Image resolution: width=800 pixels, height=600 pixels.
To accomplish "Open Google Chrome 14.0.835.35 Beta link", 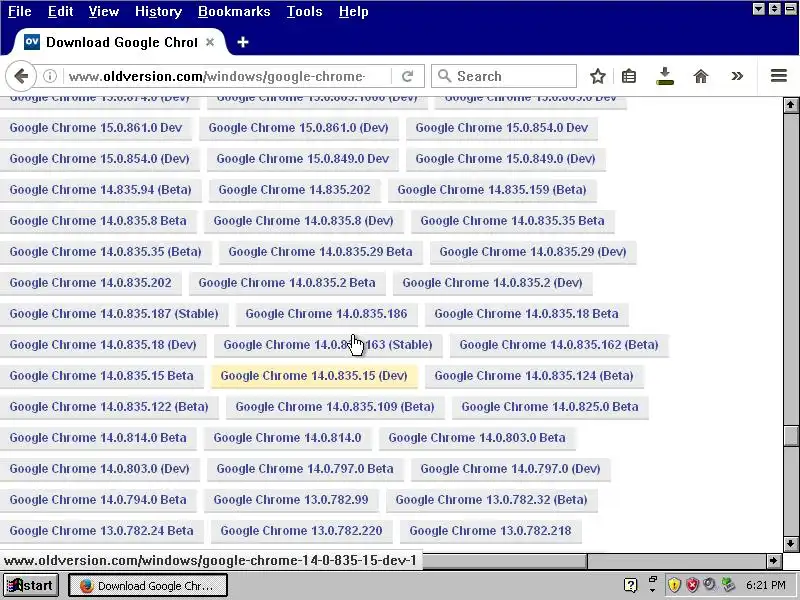I will (x=512, y=221).
